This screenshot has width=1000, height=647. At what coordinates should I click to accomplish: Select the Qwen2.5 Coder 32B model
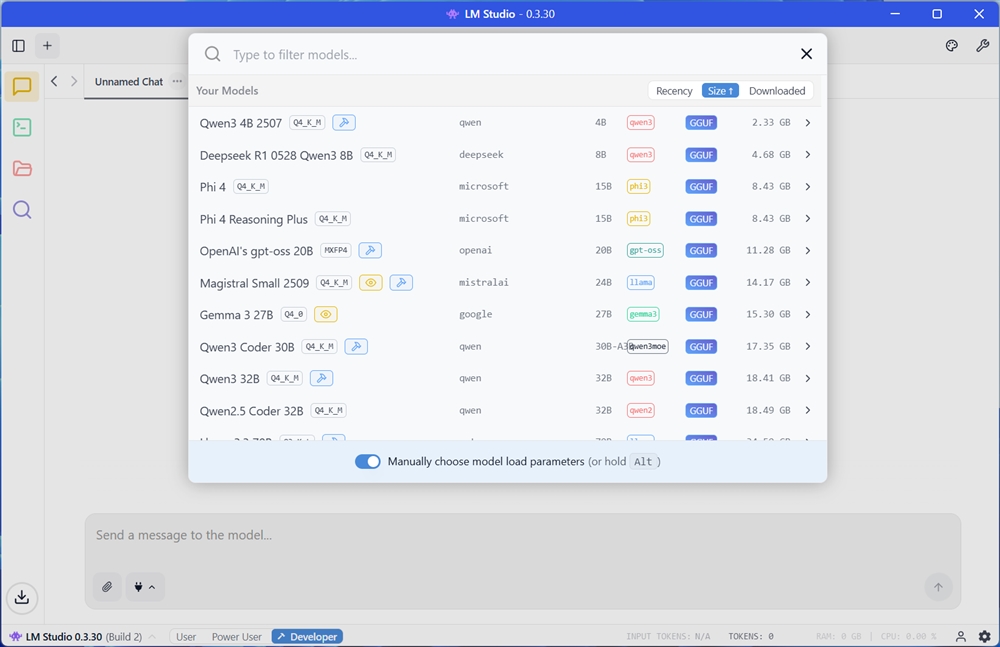251,410
